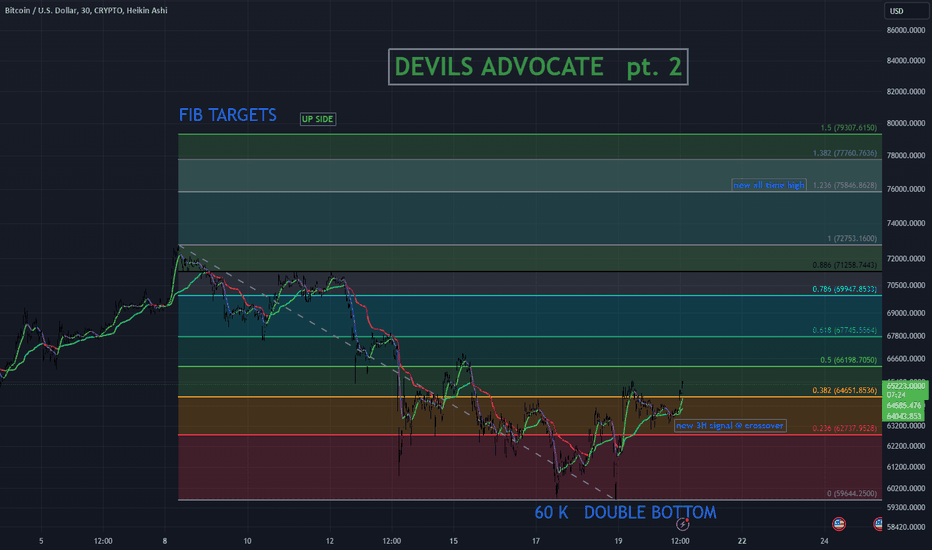Select the 'new all time high' note
The image size is (932, 550).
[x=769, y=185]
